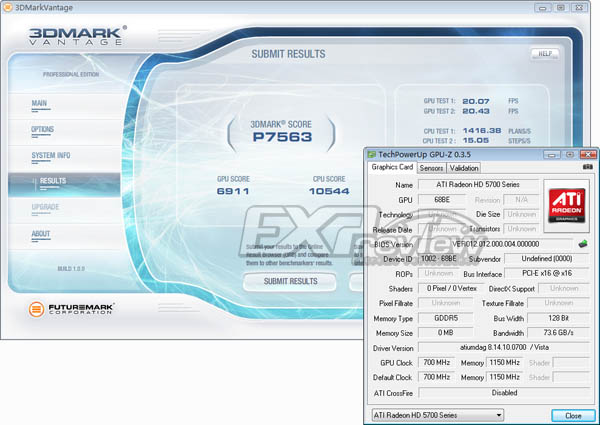Click the GPU 68BE field in GPU-Z
The image size is (600, 425).
tap(442, 200)
